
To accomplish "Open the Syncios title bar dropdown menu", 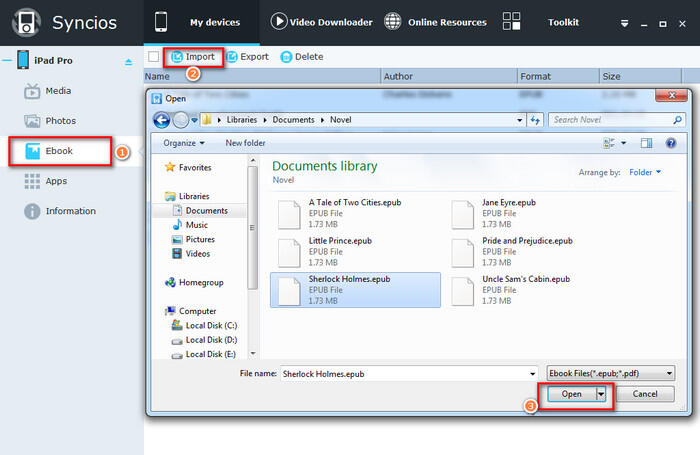I will tap(624, 24).
